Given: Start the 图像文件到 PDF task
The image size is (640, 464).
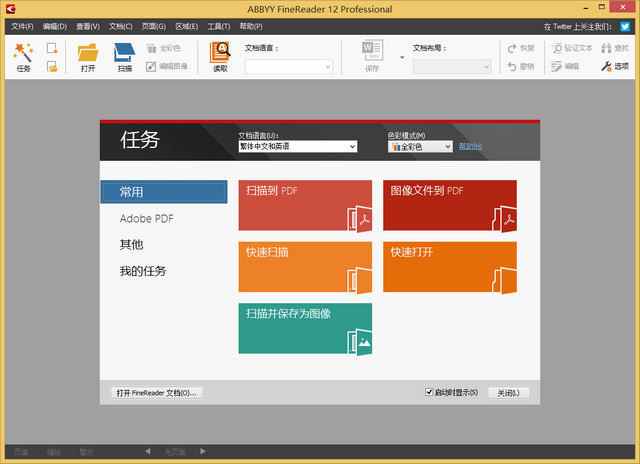Looking at the screenshot, I should [x=450, y=206].
